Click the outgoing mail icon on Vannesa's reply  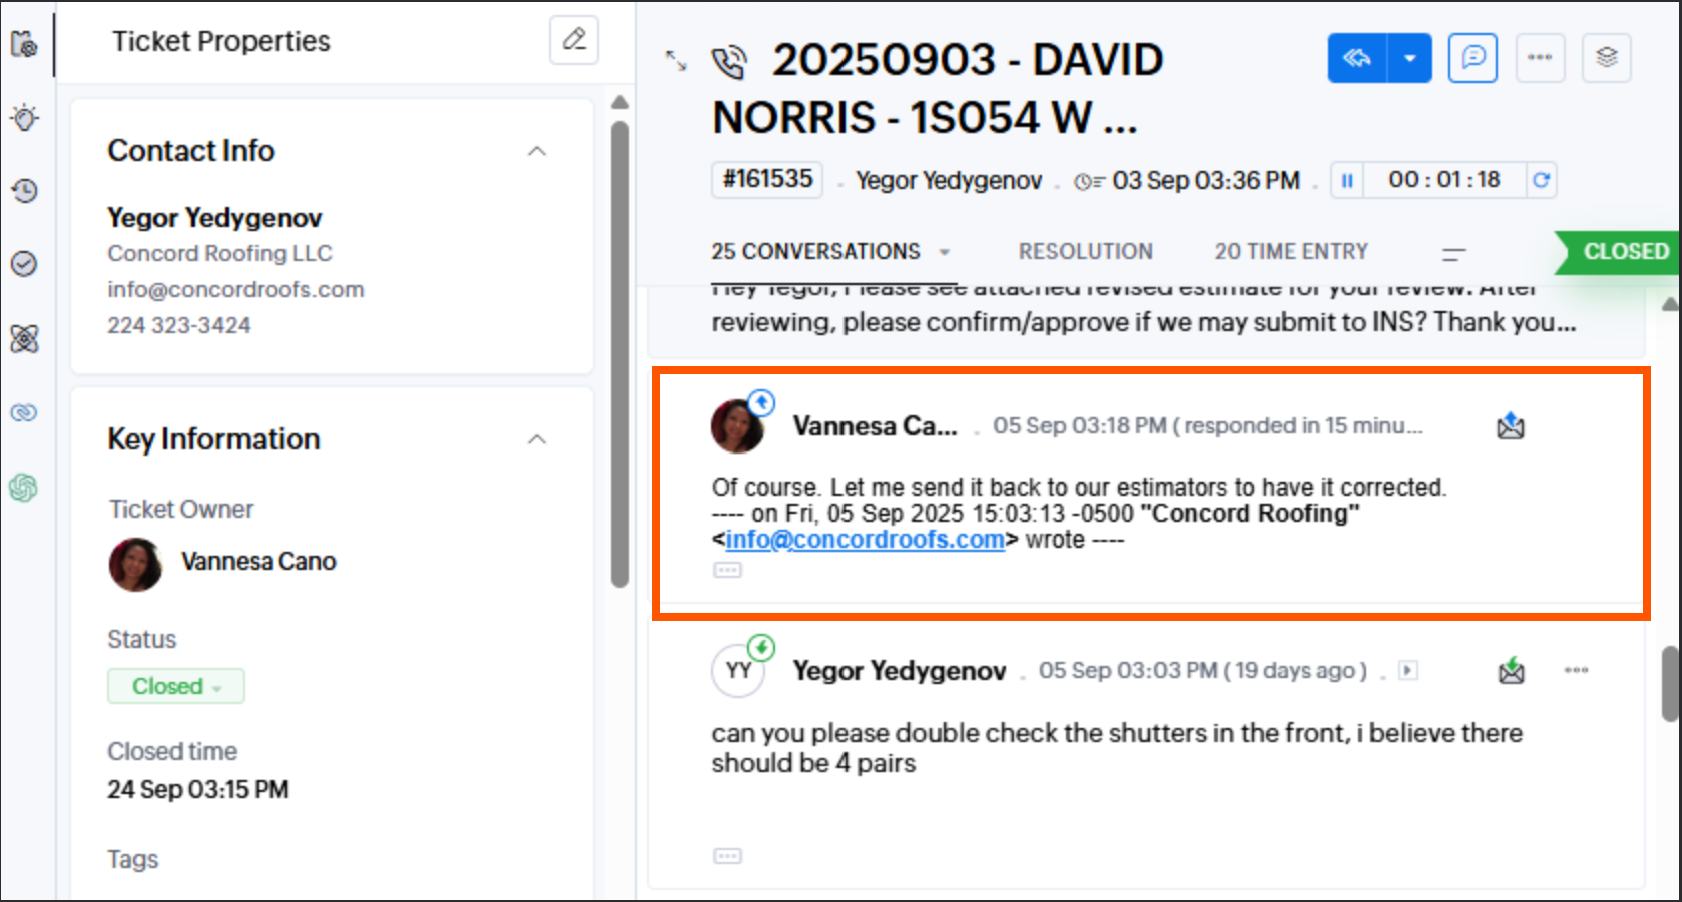pos(1511,426)
